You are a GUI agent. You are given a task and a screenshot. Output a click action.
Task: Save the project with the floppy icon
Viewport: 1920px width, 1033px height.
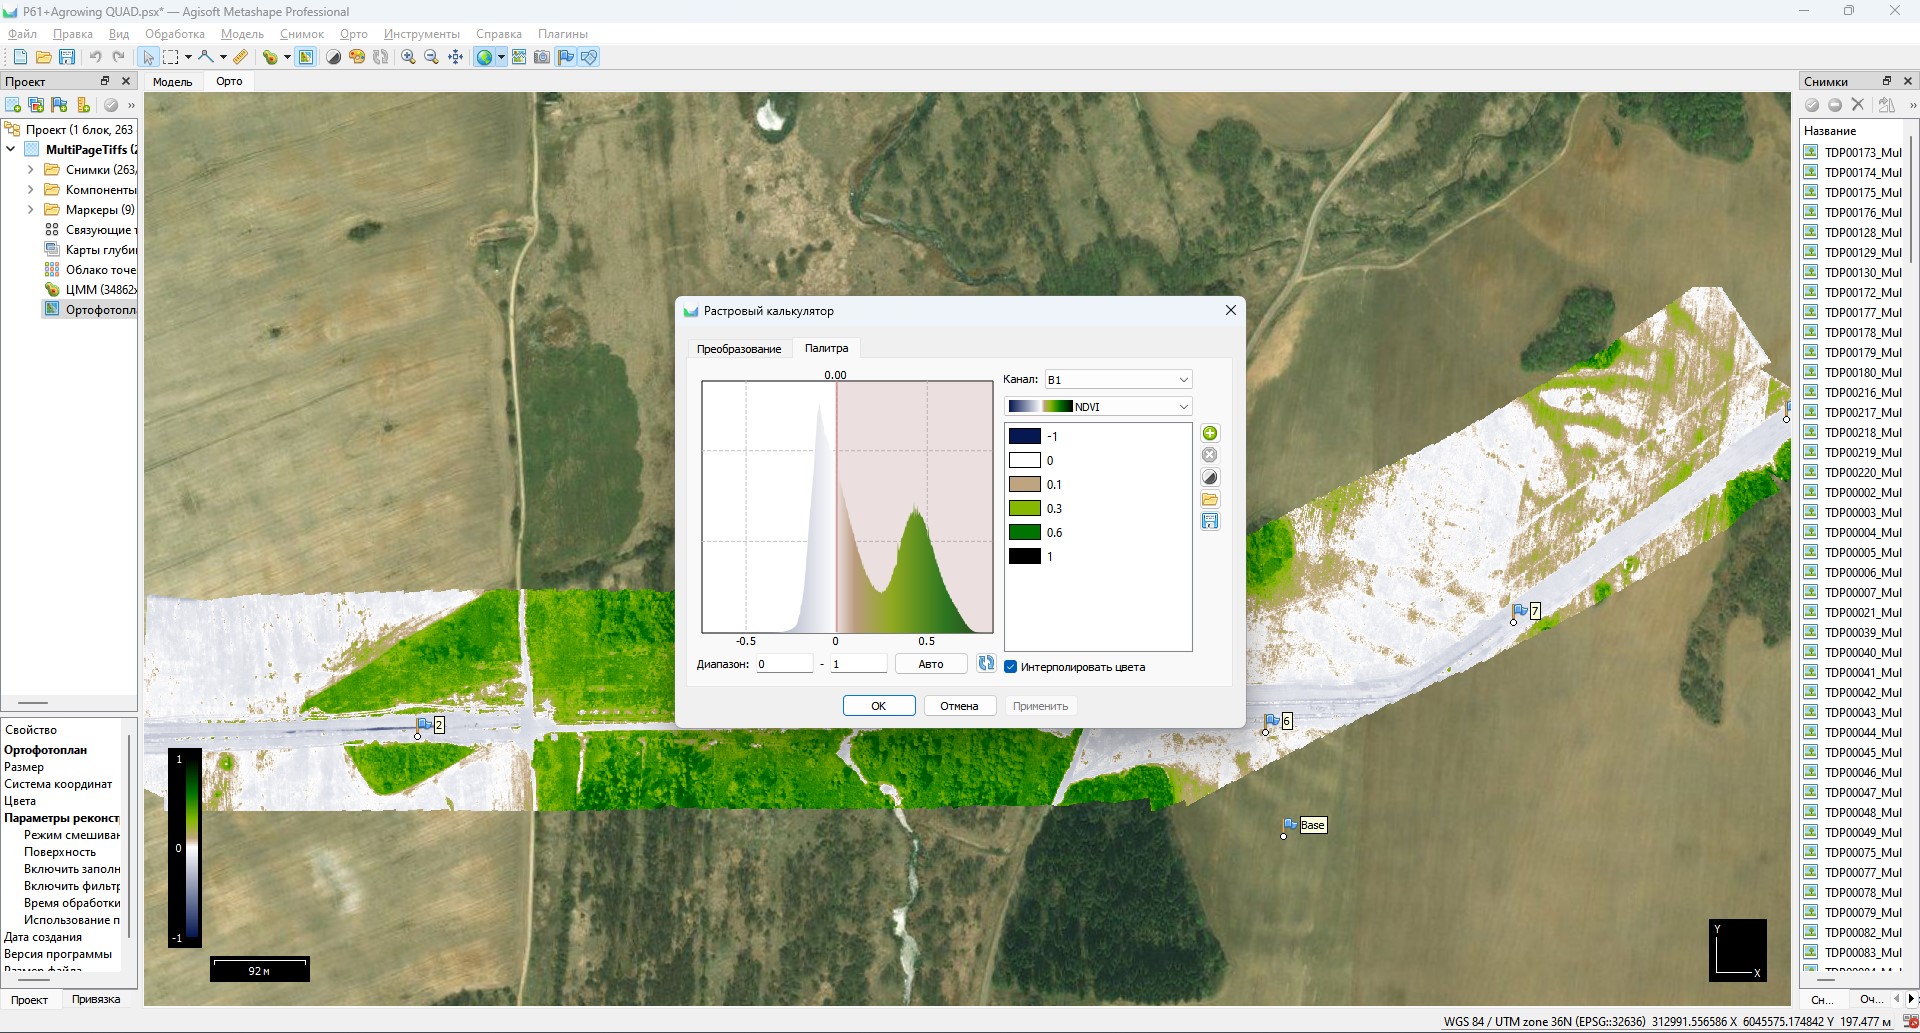click(x=67, y=57)
